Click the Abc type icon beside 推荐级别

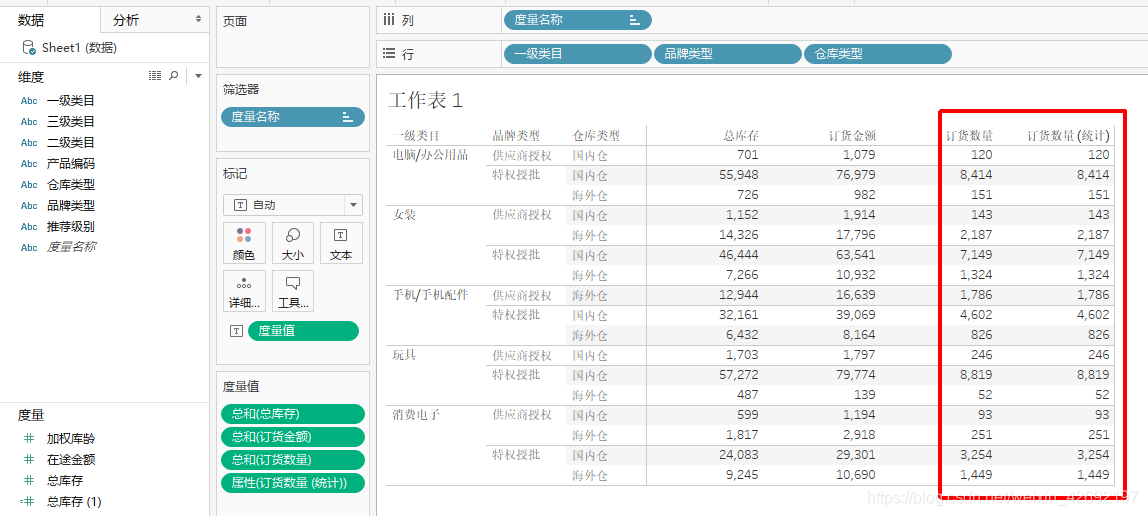point(29,227)
